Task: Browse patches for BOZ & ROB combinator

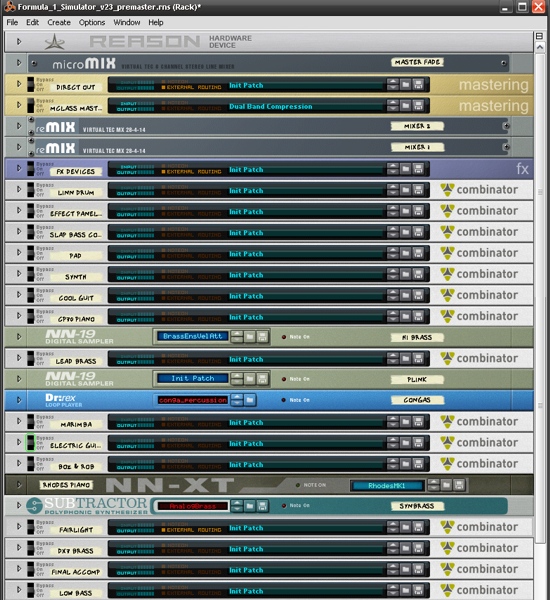Action: 405,464
